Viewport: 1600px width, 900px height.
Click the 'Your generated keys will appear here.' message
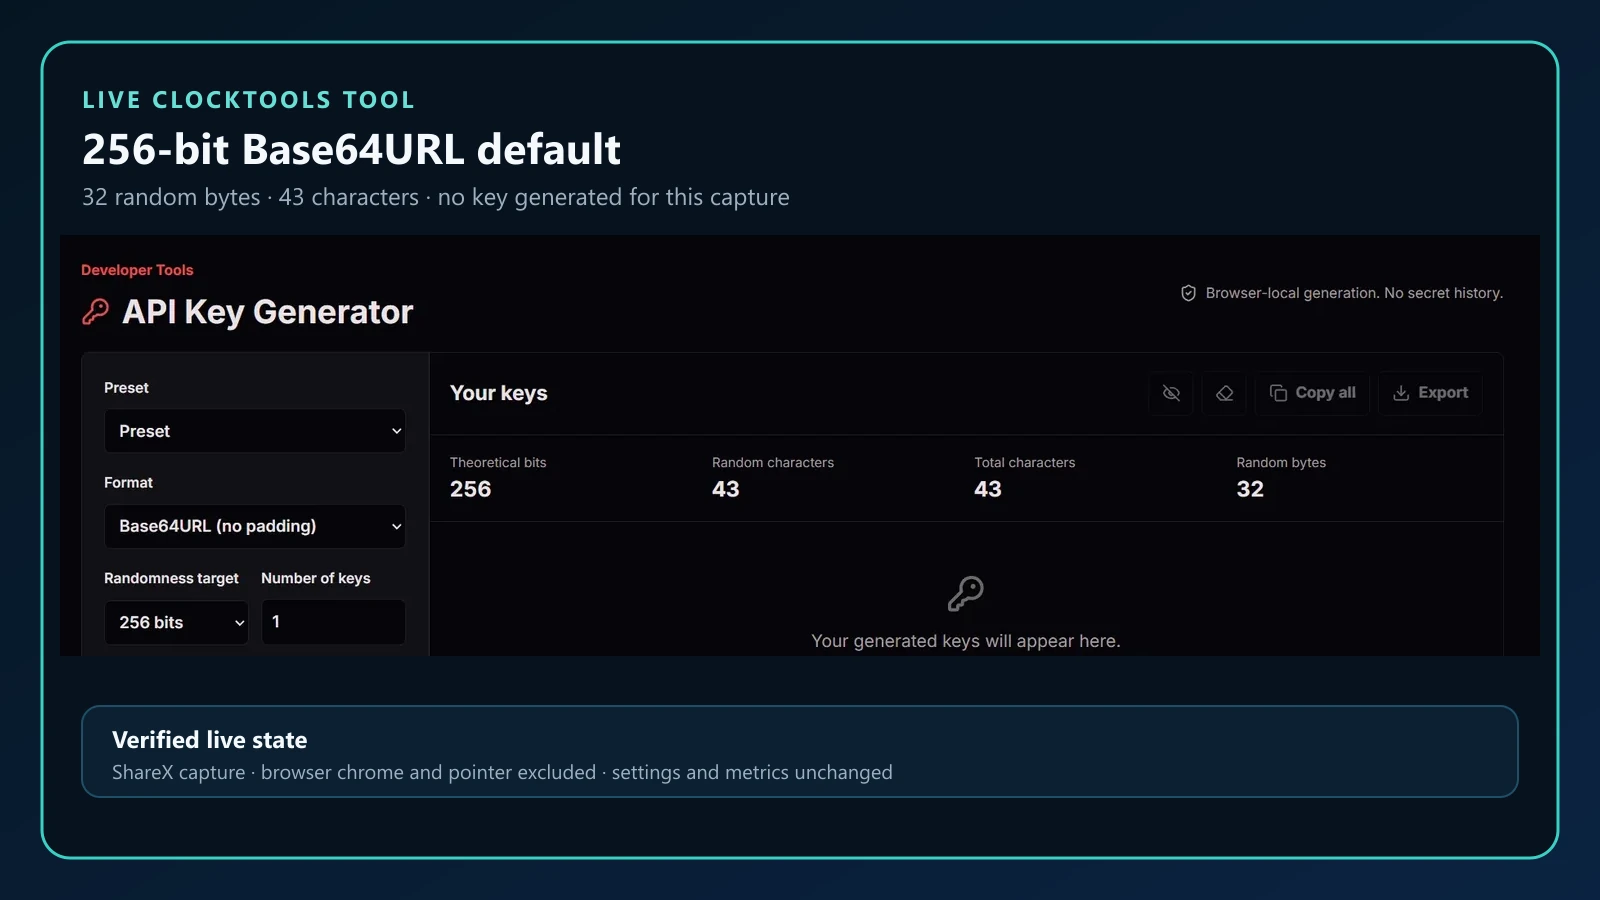coord(966,641)
